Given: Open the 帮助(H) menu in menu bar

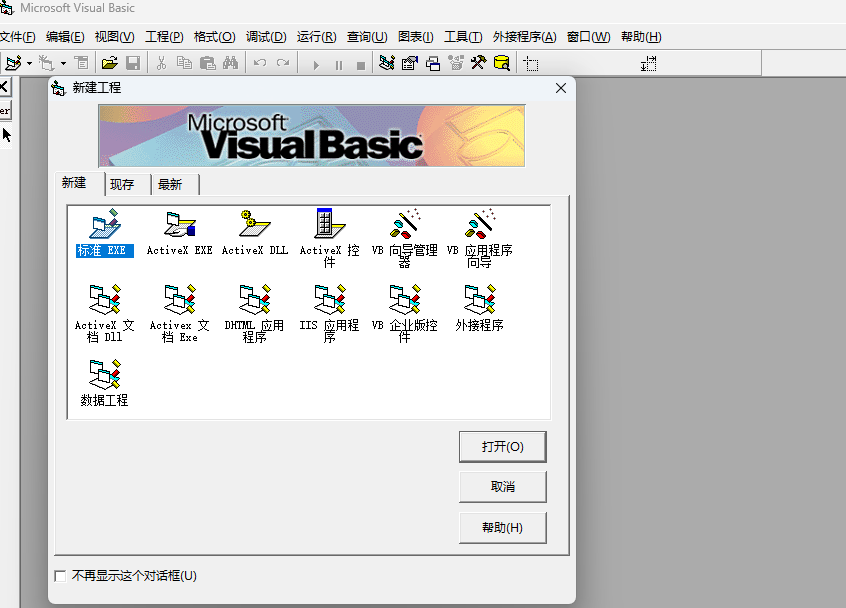Looking at the screenshot, I should [641, 37].
